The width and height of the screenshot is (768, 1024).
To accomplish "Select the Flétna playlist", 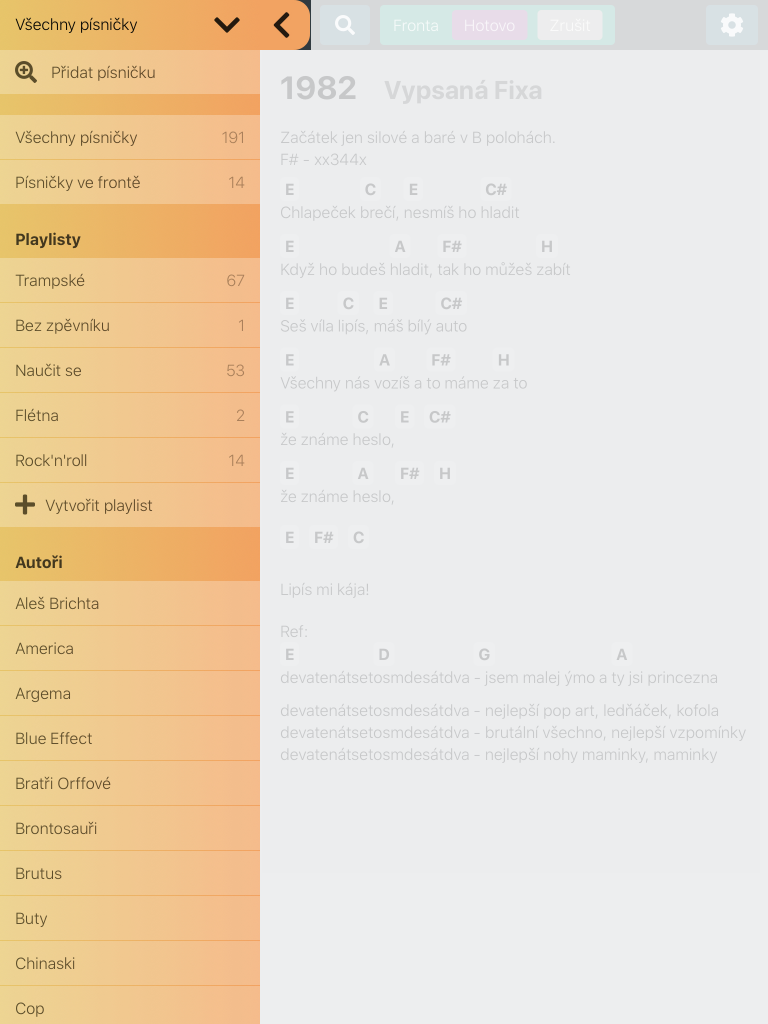I will point(130,416).
